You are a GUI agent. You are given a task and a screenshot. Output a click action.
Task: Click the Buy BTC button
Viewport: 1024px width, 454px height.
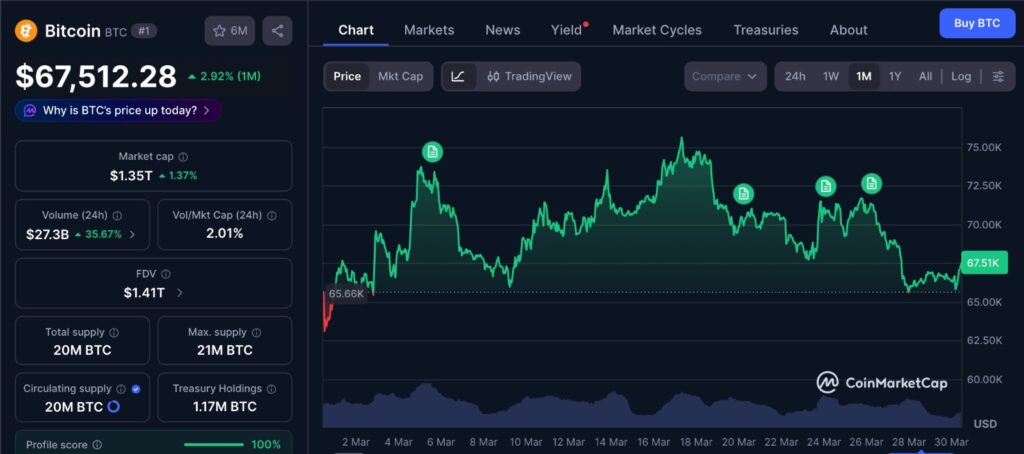tap(977, 24)
